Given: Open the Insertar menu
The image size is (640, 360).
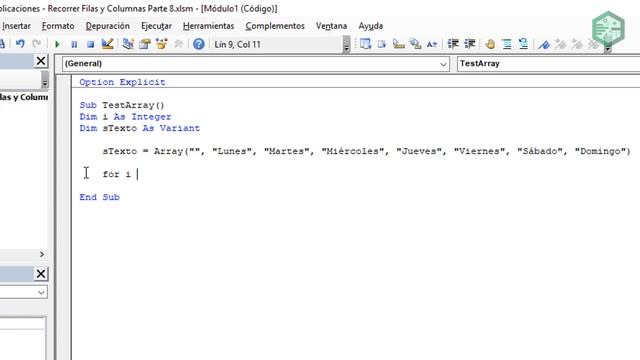Looking at the screenshot, I should pyautogui.click(x=16, y=26).
